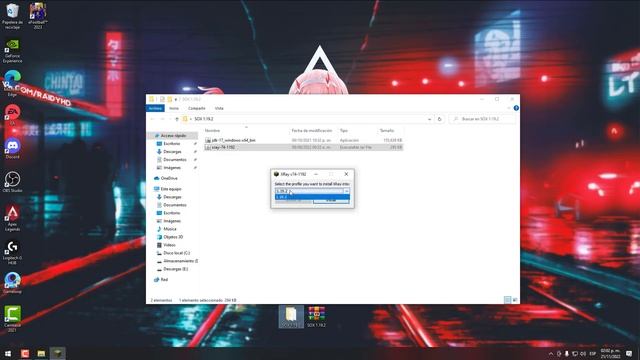Open Objetos 3D under Este equipo
This screenshot has height=360, width=640.
[x=173, y=237]
